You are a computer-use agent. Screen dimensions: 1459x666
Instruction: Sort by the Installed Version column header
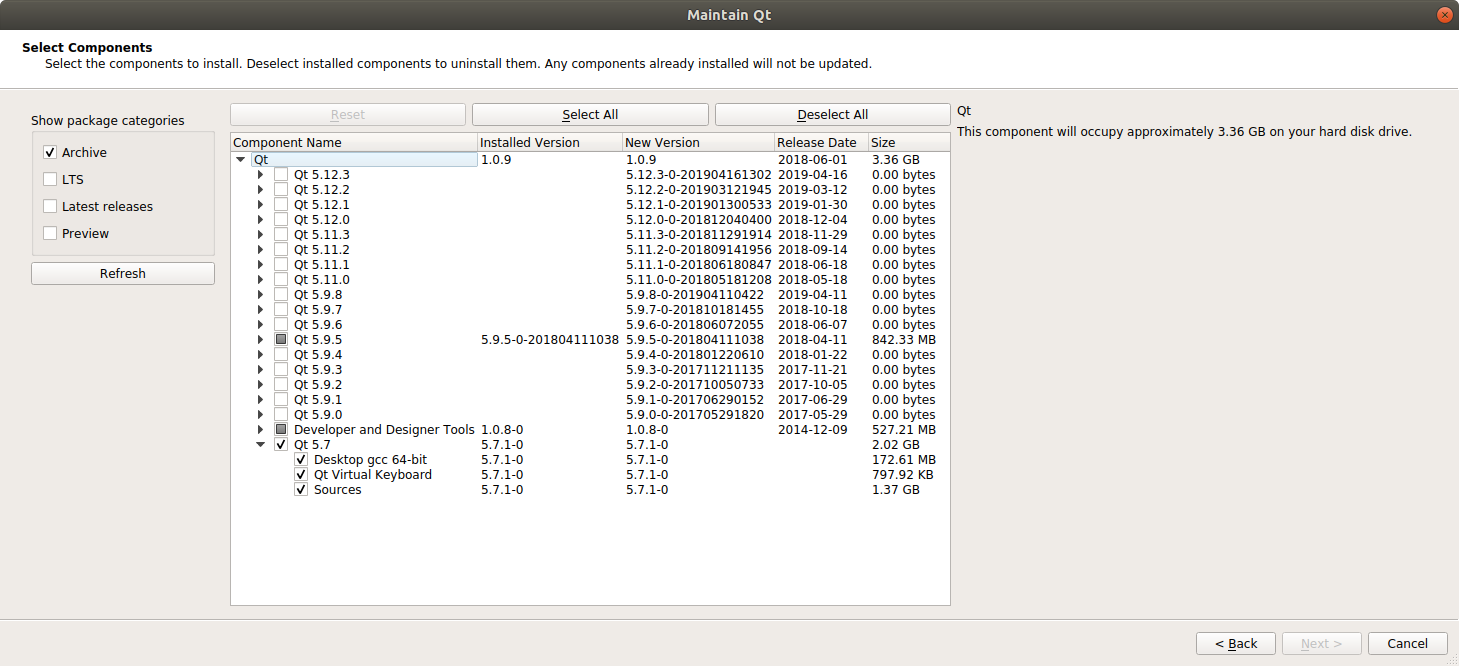550,143
